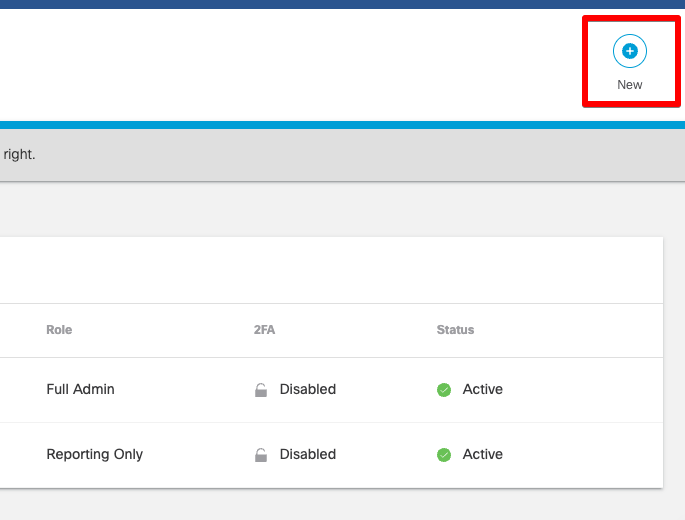Click the New plus circle icon
The width and height of the screenshot is (685, 520).
click(x=629, y=50)
